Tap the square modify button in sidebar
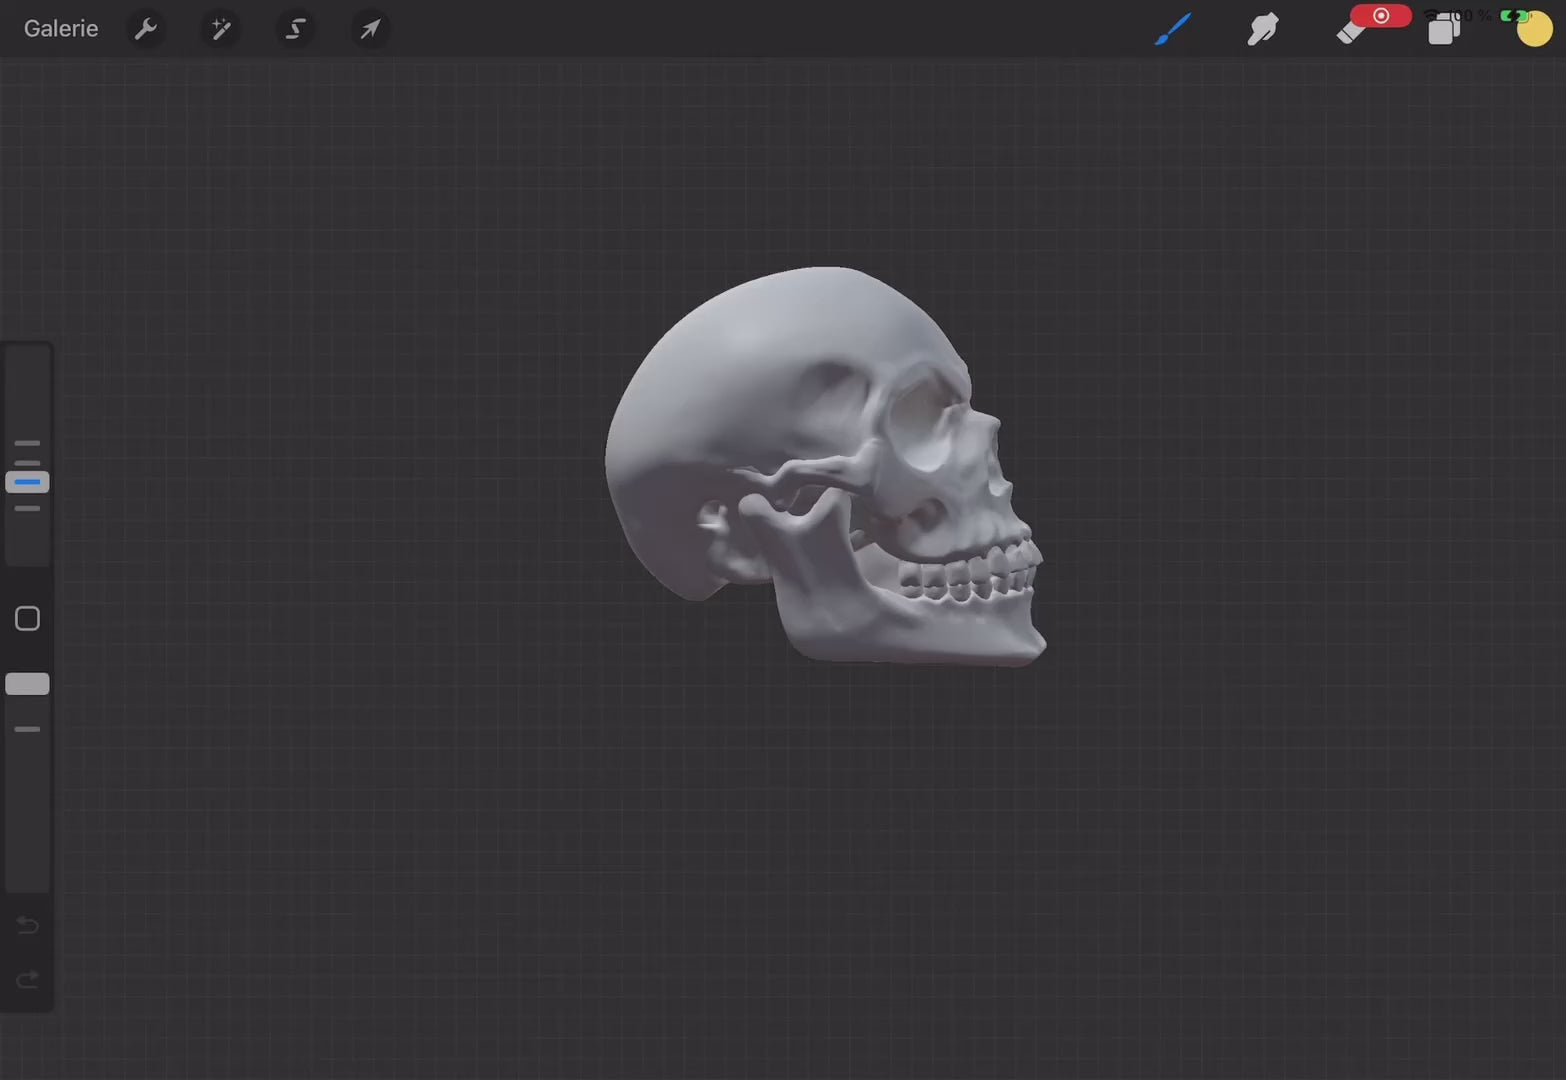Screen dimensions: 1566x1080 pyautogui.click(x=27, y=618)
